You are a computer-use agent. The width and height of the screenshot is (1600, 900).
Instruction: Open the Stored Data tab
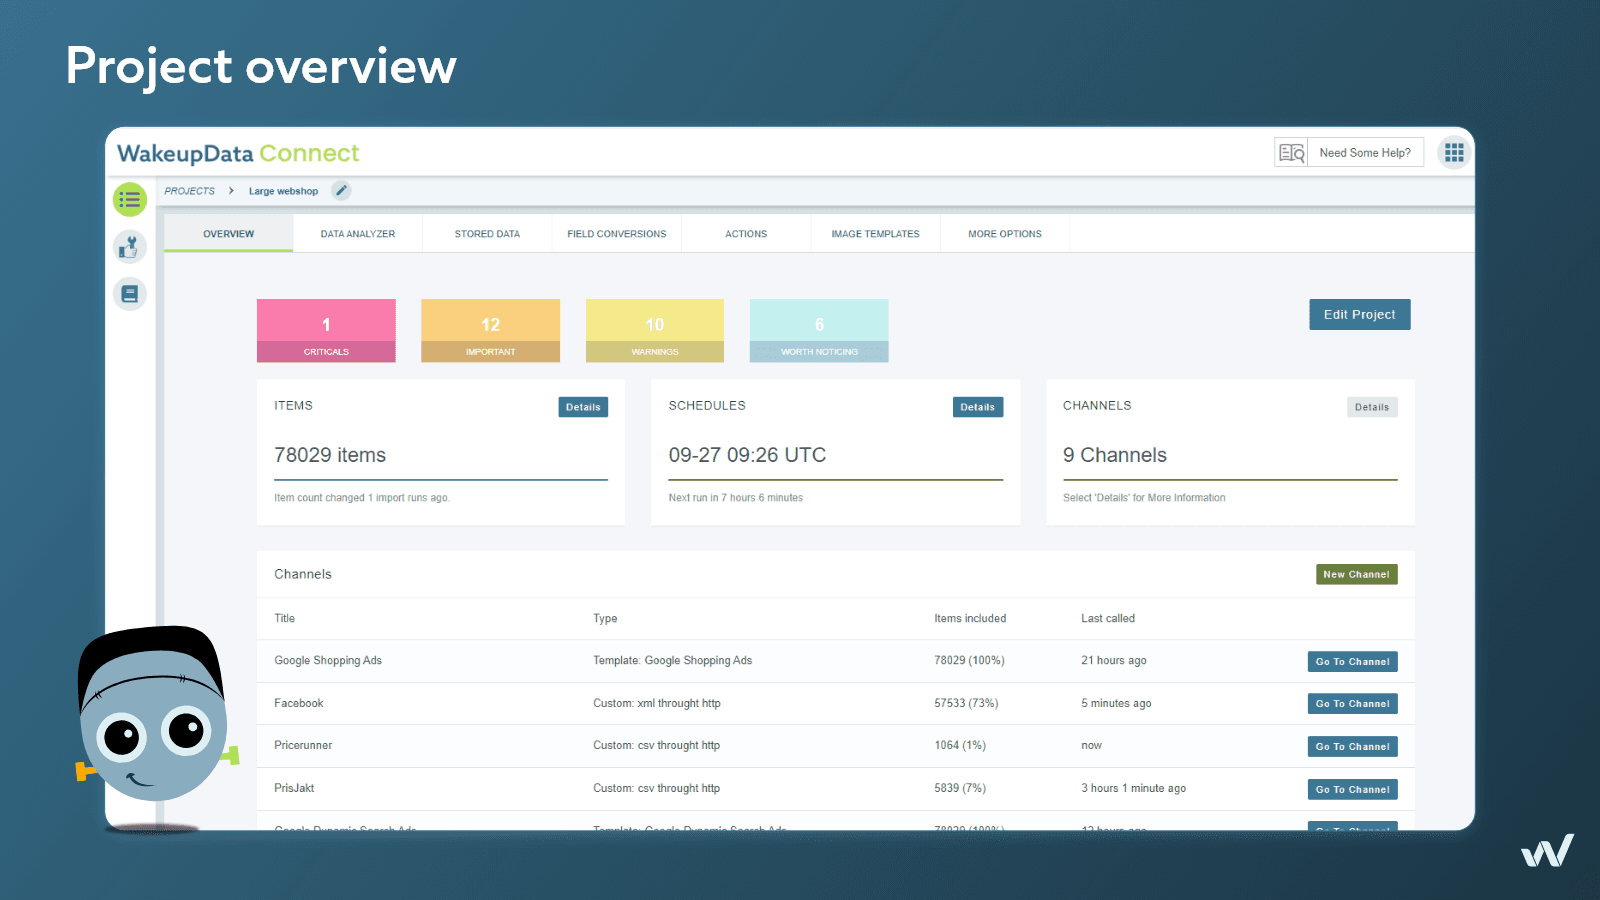click(487, 233)
